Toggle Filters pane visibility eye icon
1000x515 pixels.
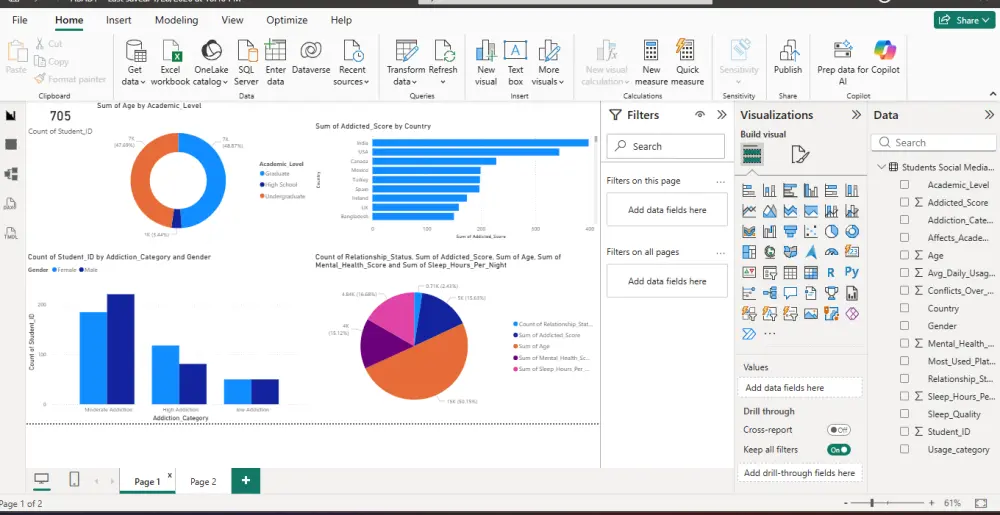(700, 115)
